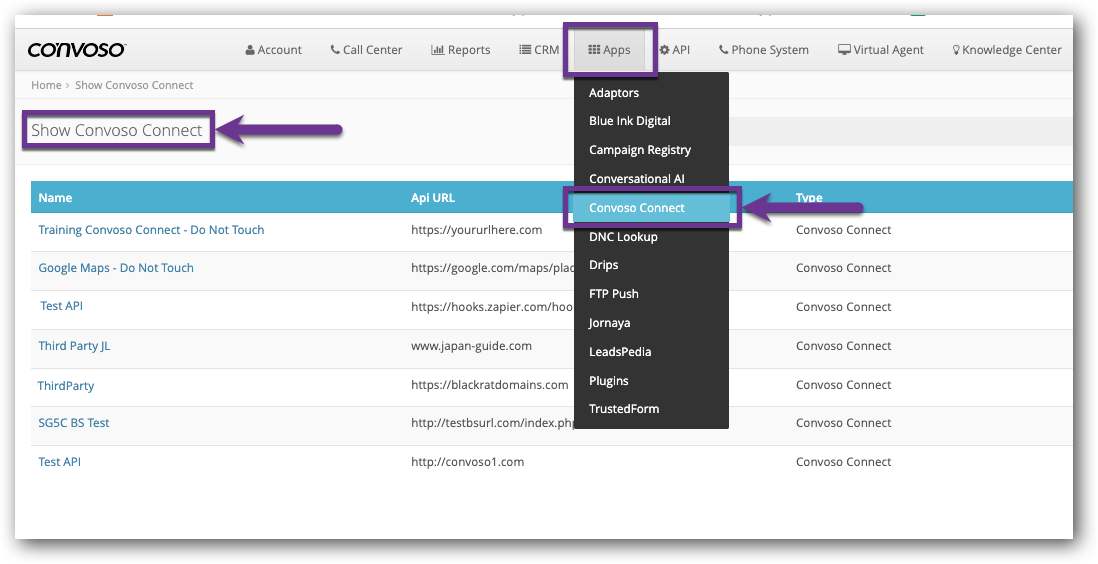Click Type cell in Zapier Test API row
The height and width of the screenshot is (564, 1098).
844,306
